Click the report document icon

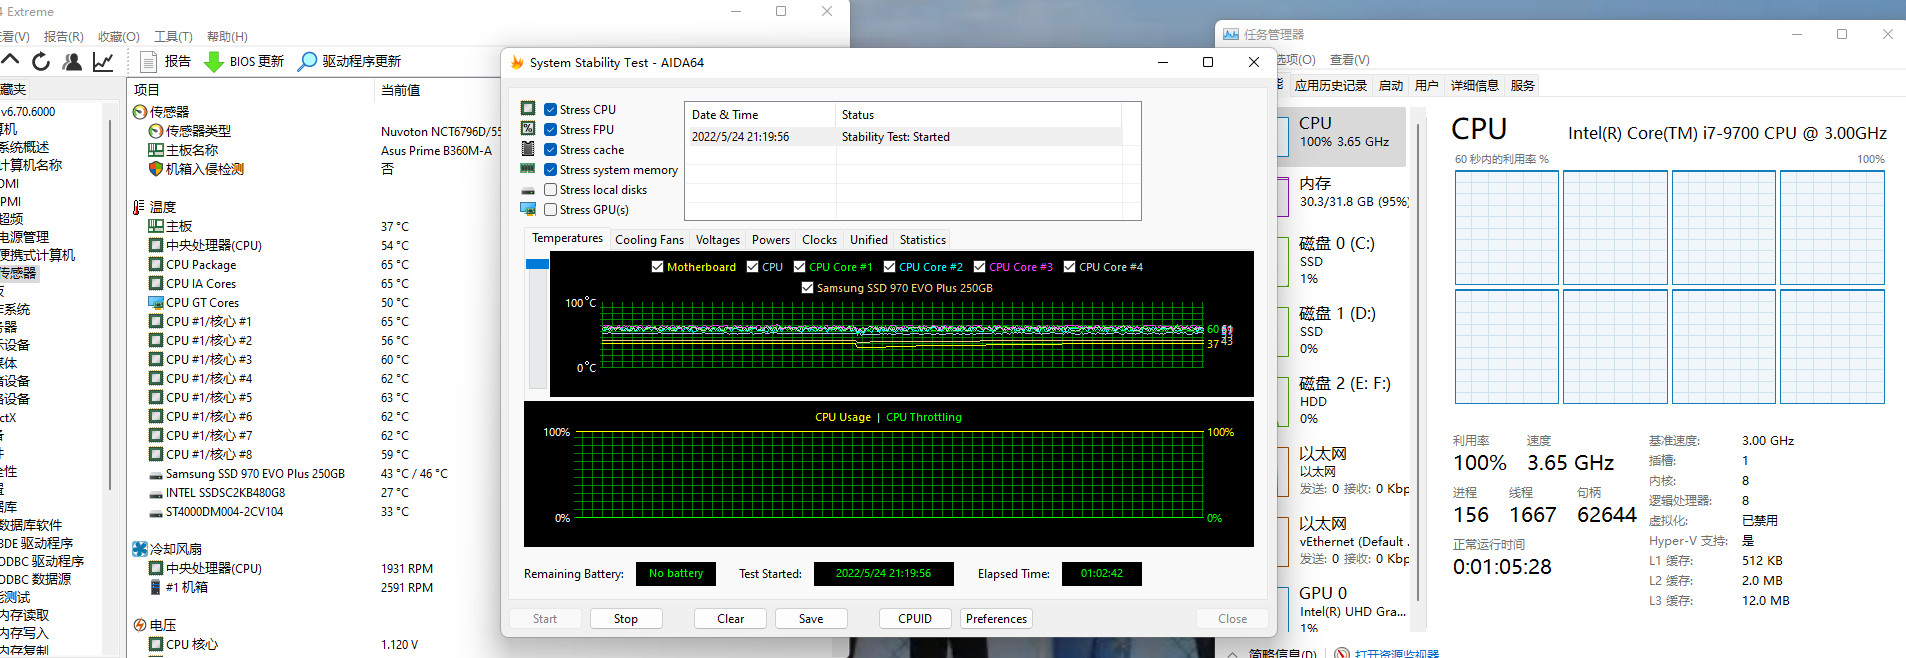point(149,62)
